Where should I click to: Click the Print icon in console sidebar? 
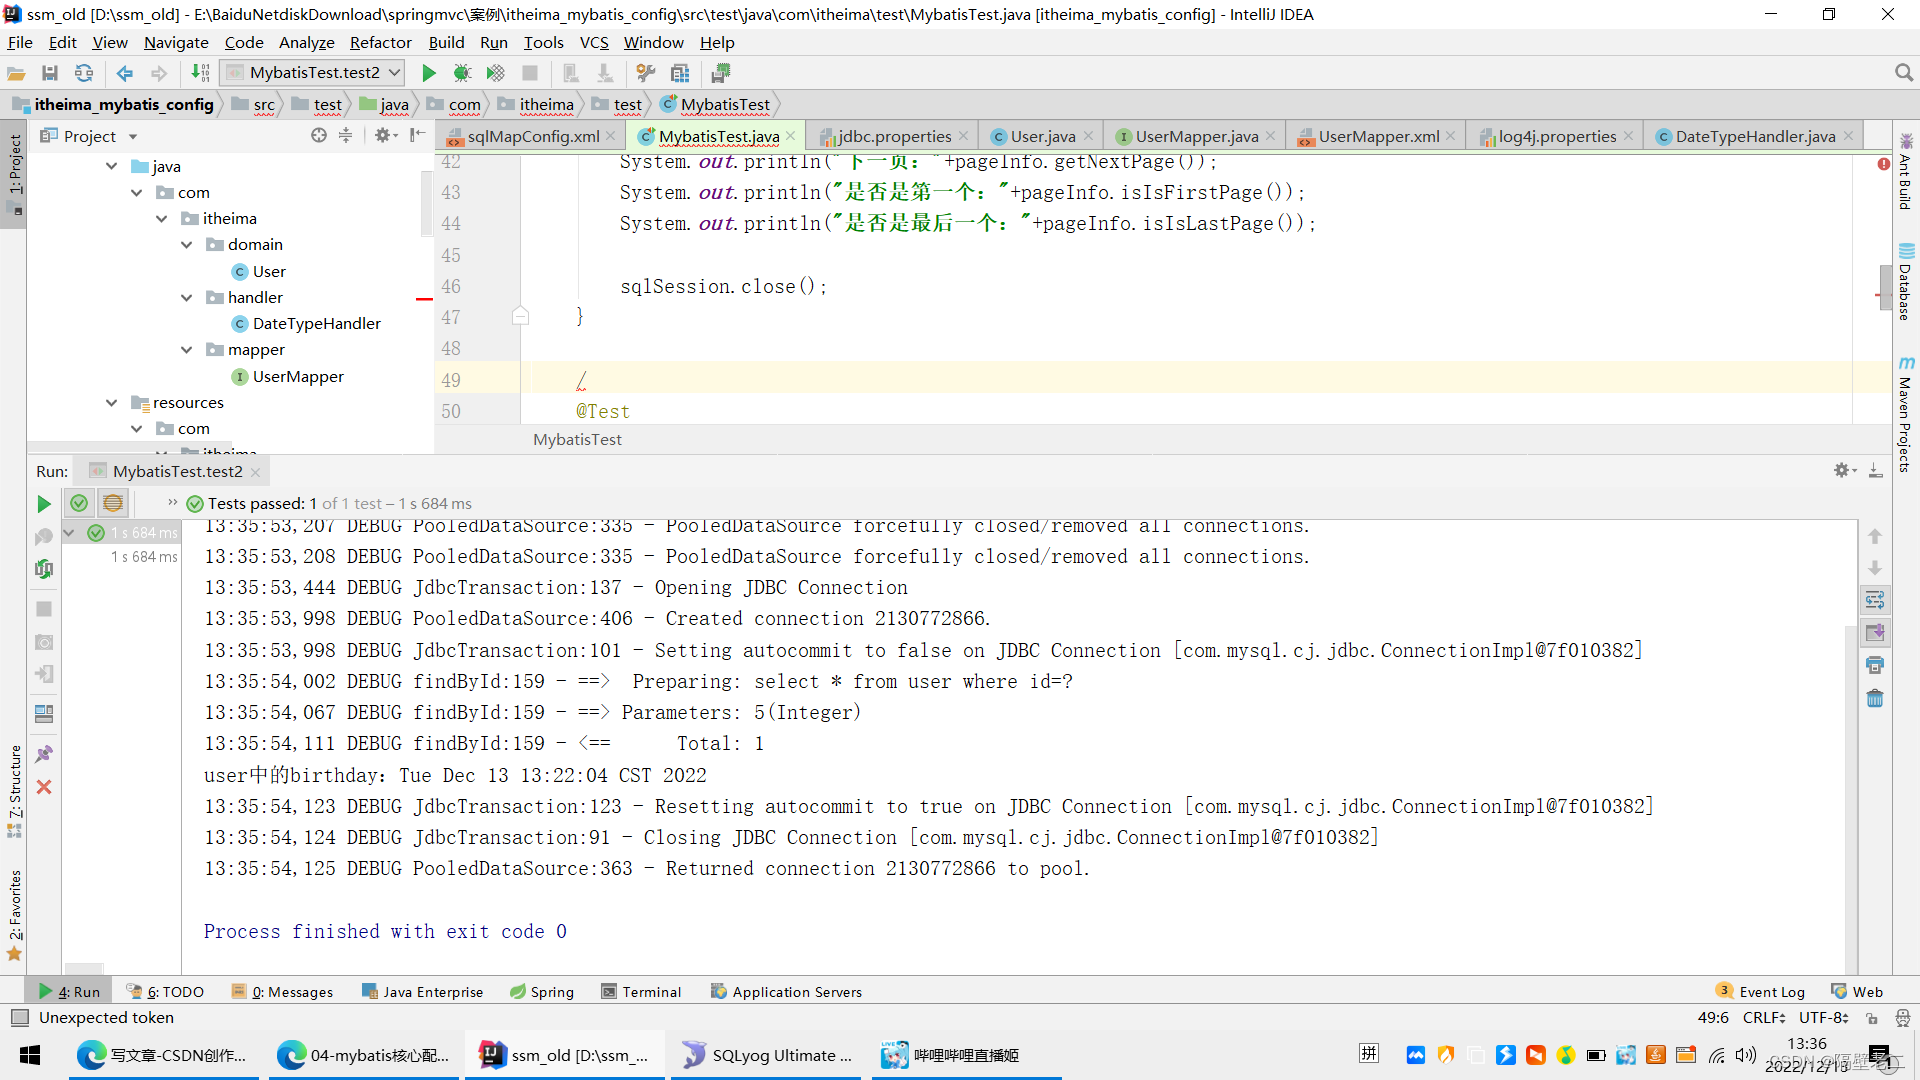(1875, 665)
